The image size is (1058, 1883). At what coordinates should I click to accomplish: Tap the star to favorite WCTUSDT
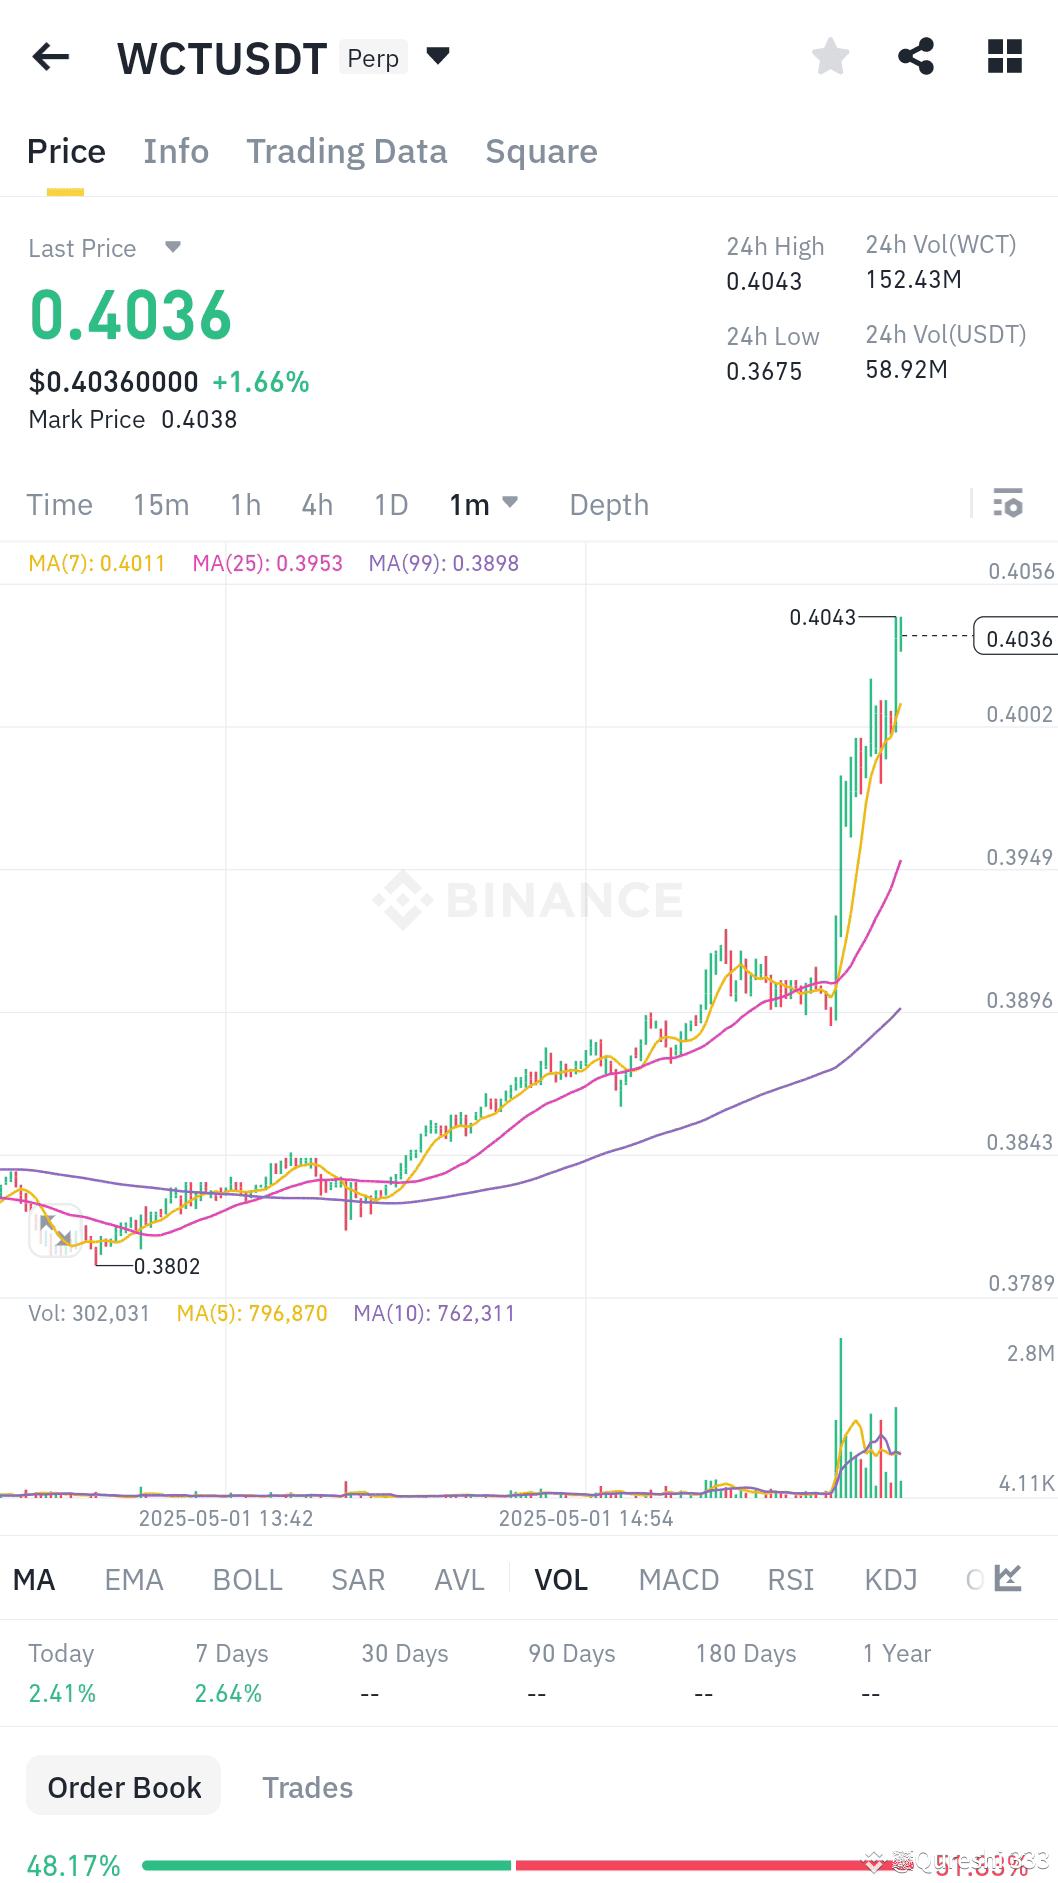(x=830, y=57)
